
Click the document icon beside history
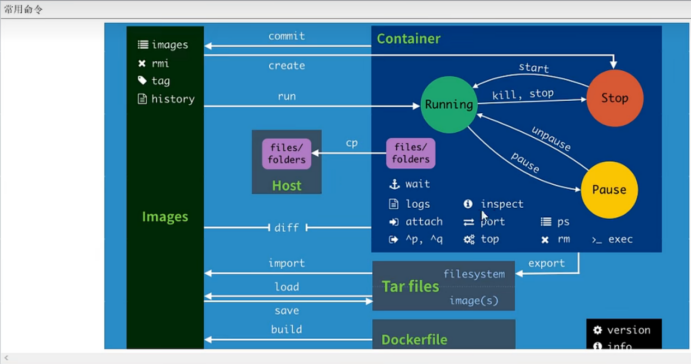[x=142, y=99]
